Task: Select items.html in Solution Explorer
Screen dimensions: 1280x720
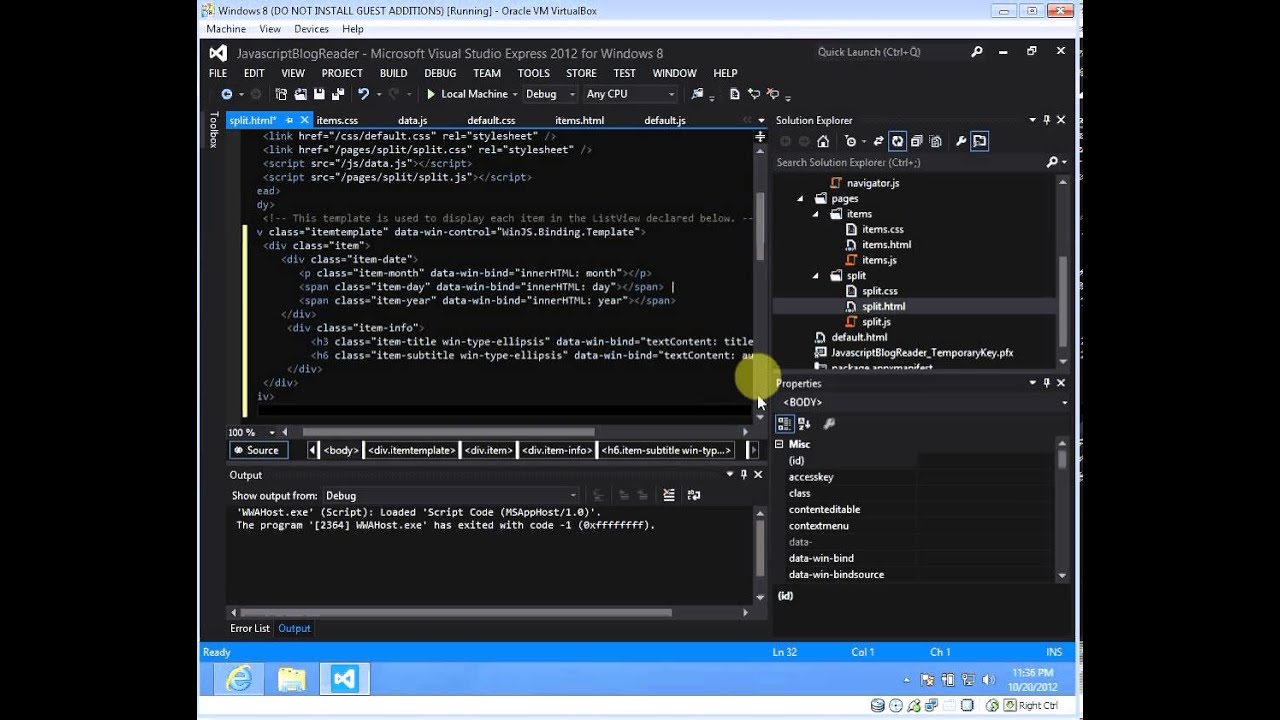Action: click(x=887, y=245)
